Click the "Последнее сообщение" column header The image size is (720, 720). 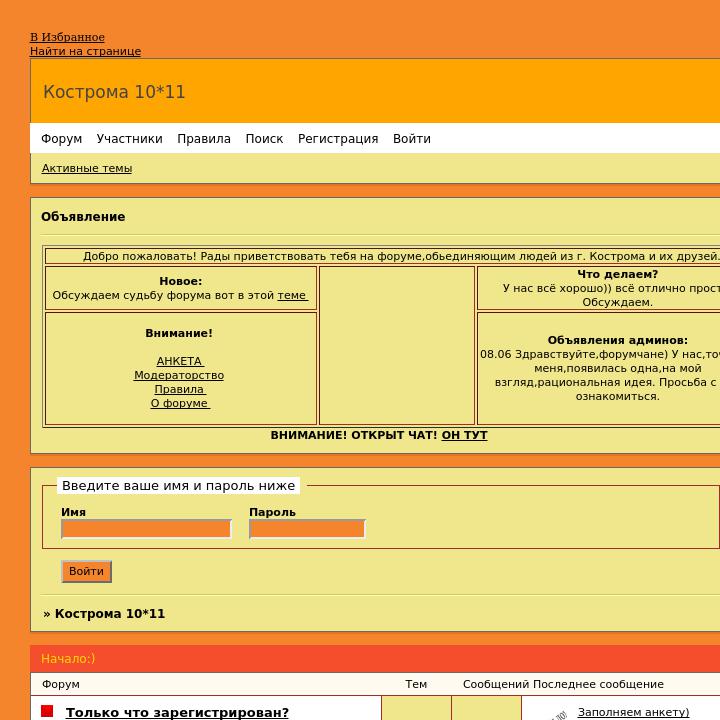[598, 684]
